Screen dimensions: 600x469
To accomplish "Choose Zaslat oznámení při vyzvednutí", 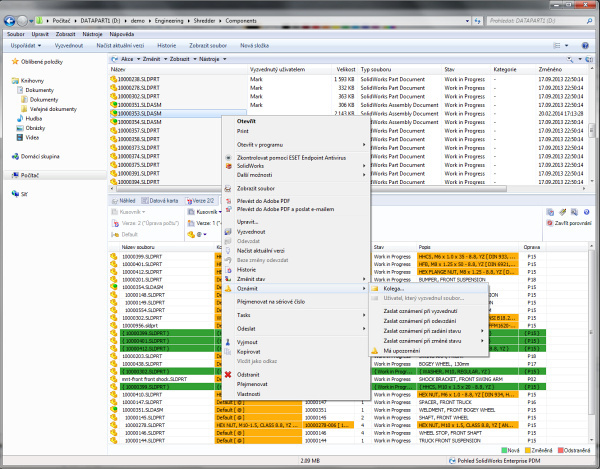I will click(x=420, y=311).
